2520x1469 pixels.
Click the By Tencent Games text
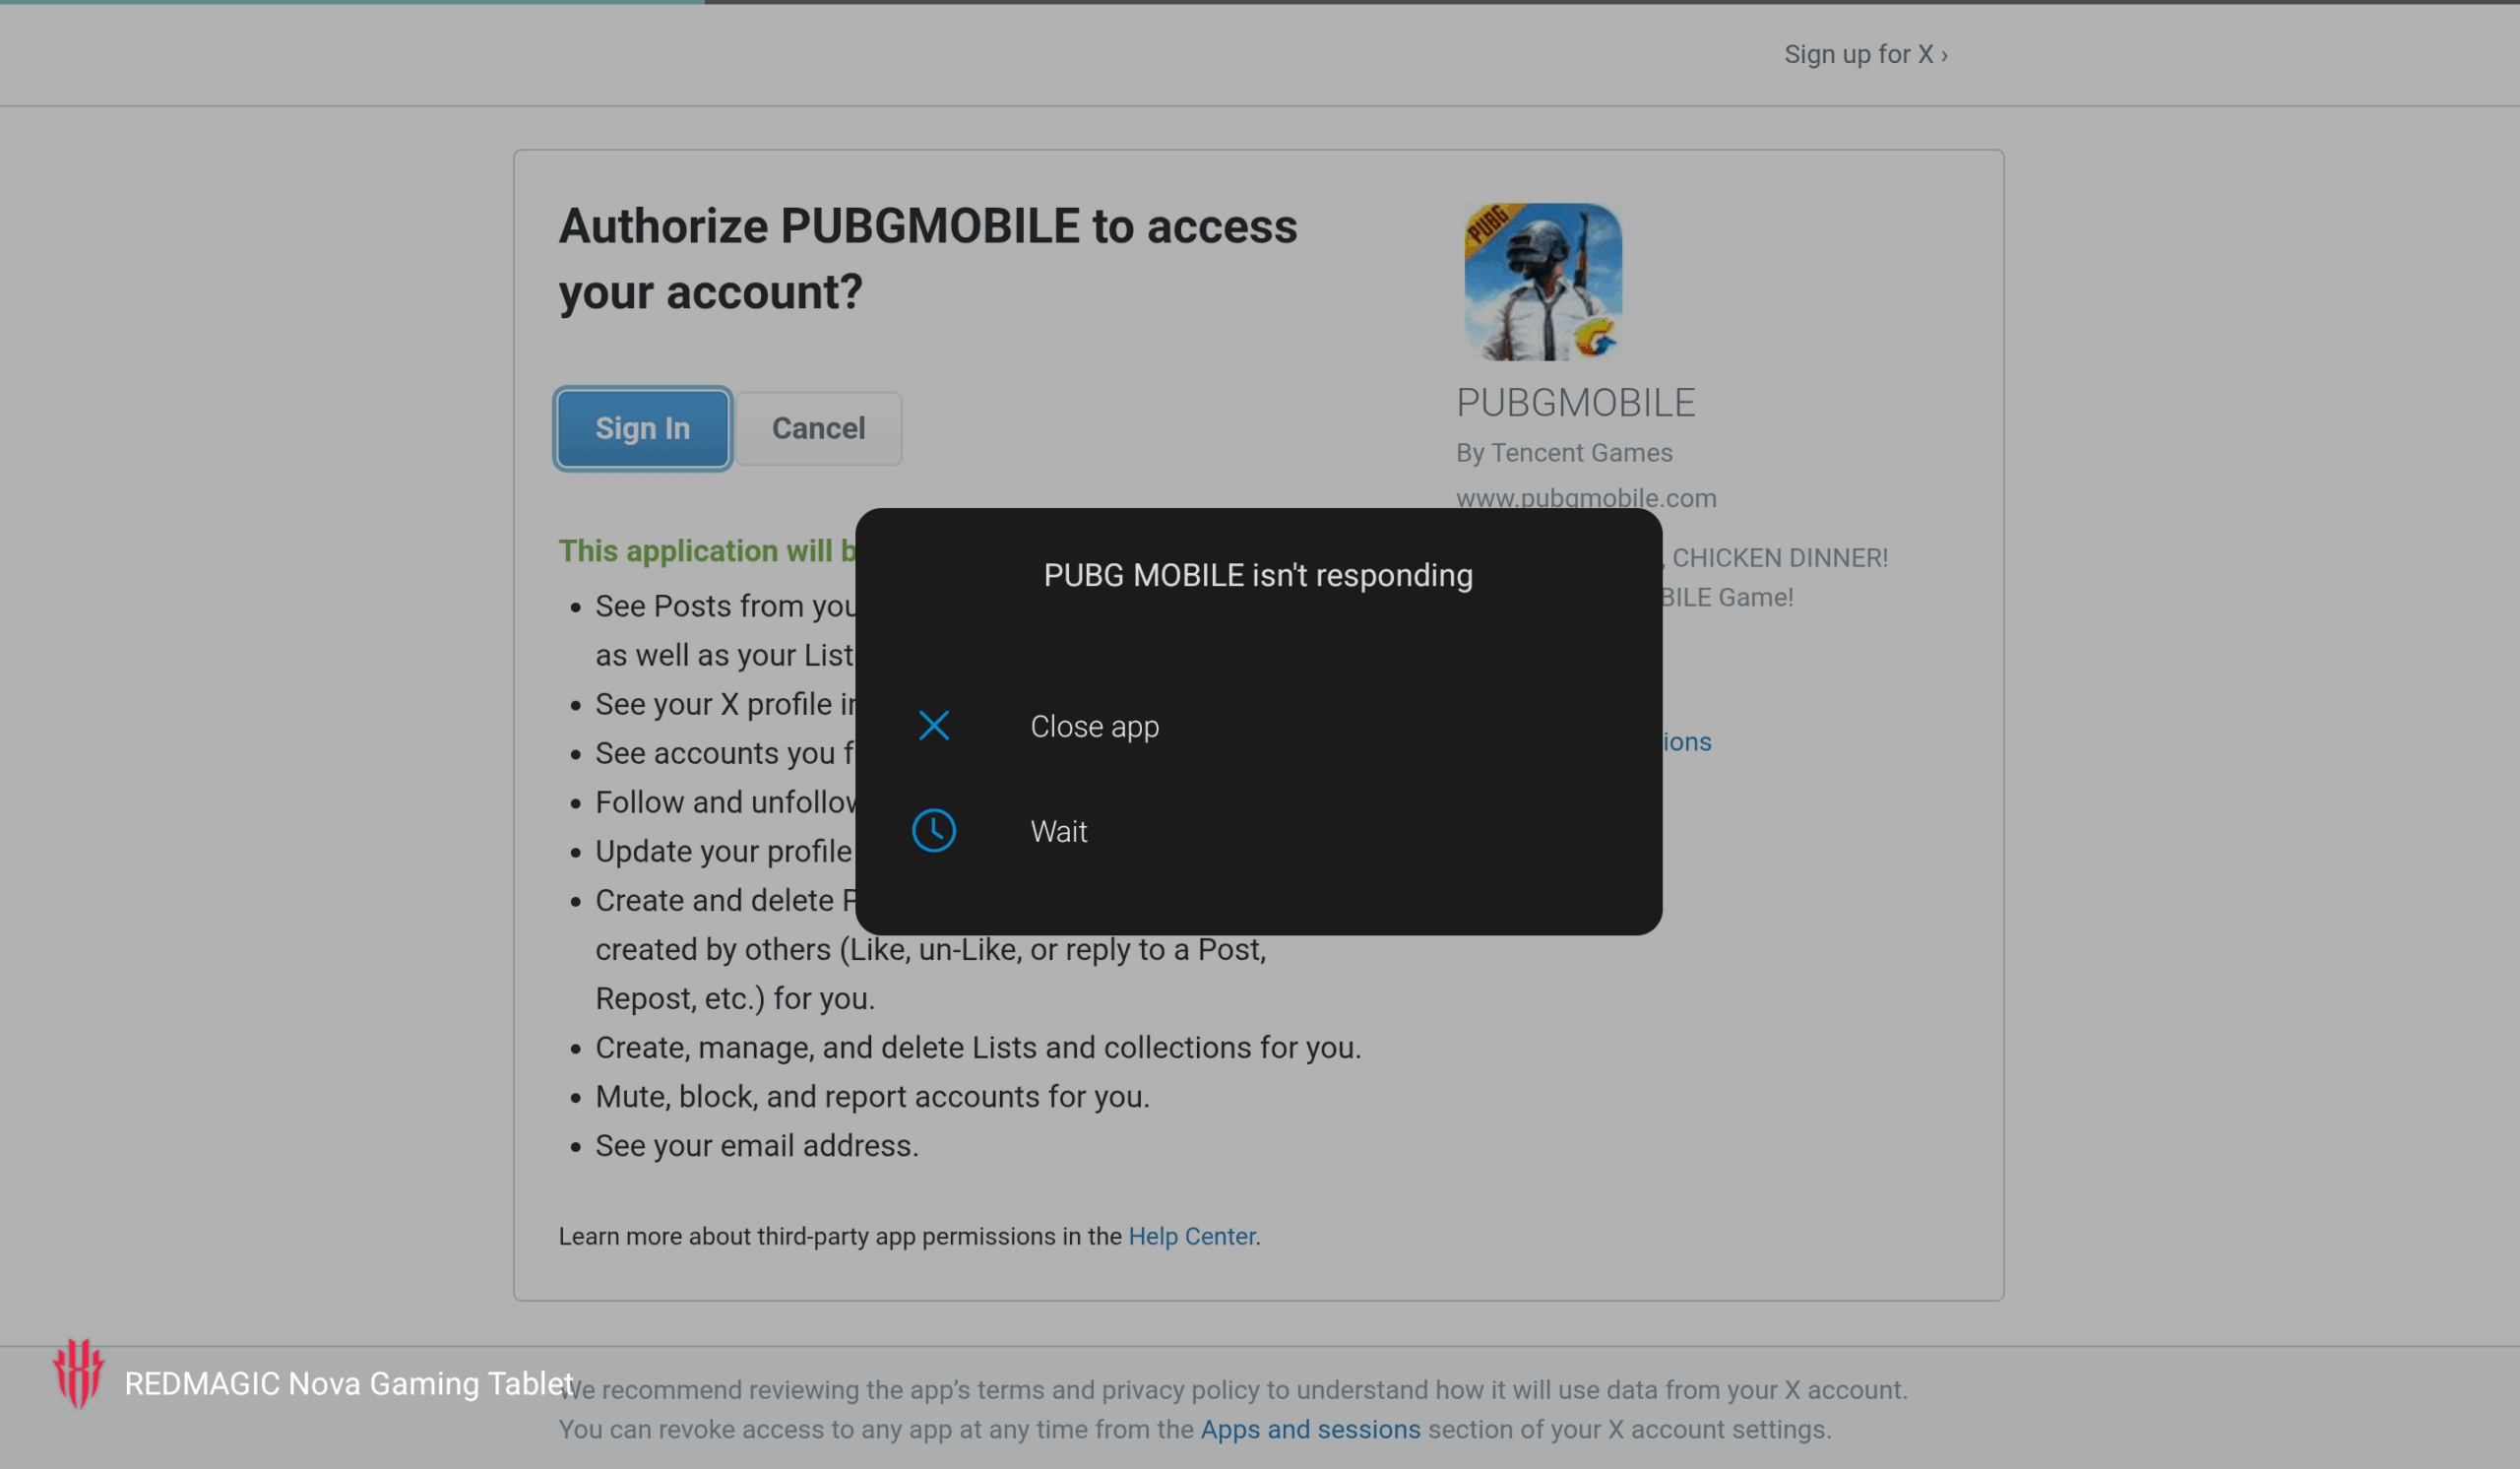tap(1563, 452)
